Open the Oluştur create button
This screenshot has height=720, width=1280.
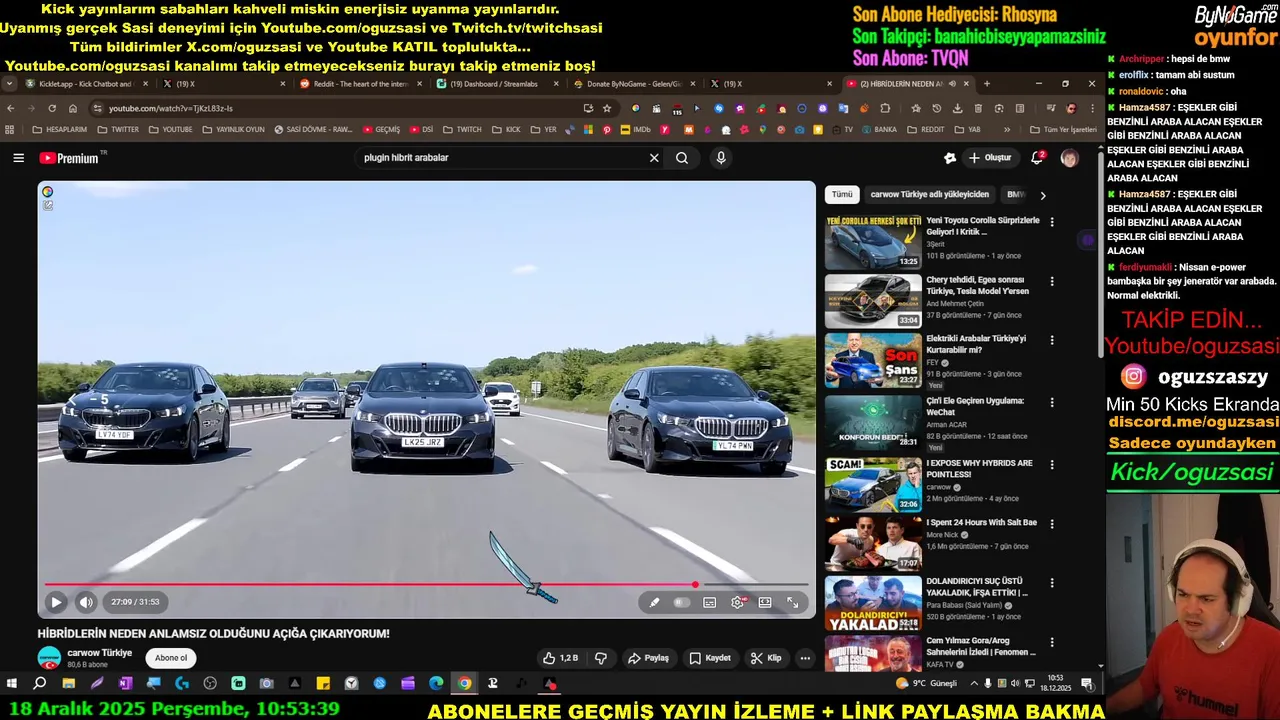point(989,158)
